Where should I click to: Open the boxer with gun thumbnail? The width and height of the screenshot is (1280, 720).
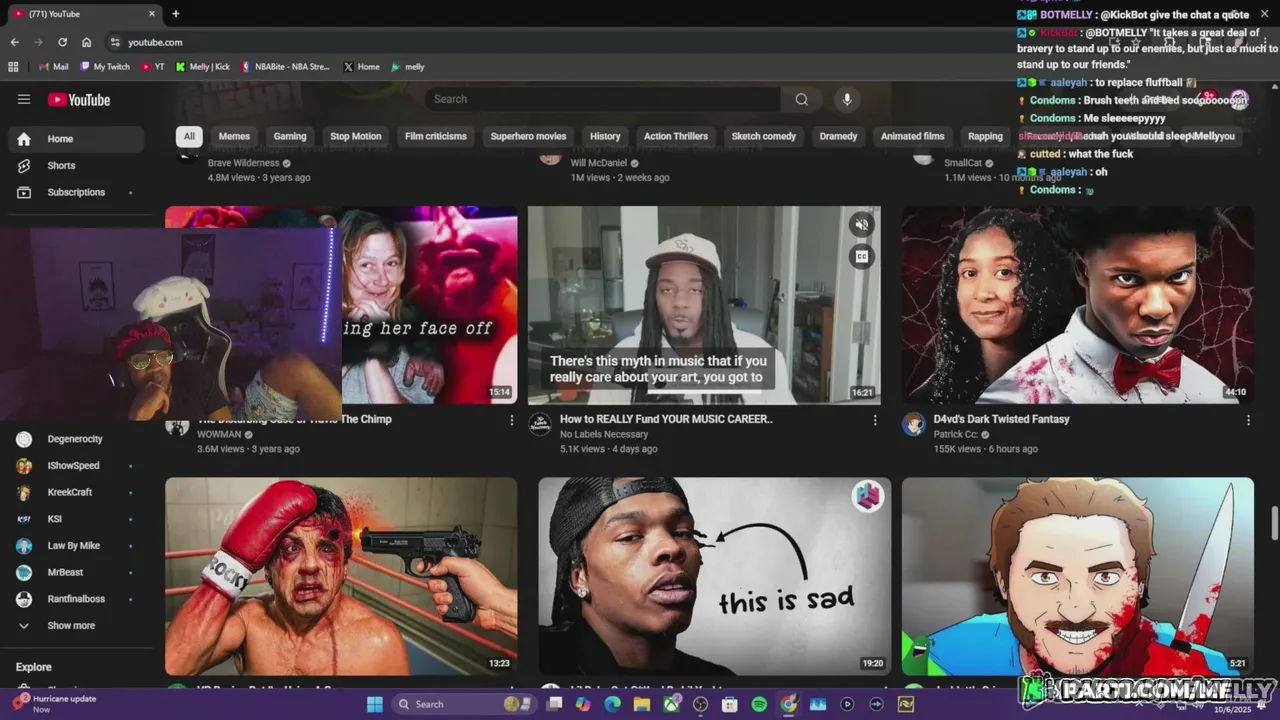pos(341,576)
